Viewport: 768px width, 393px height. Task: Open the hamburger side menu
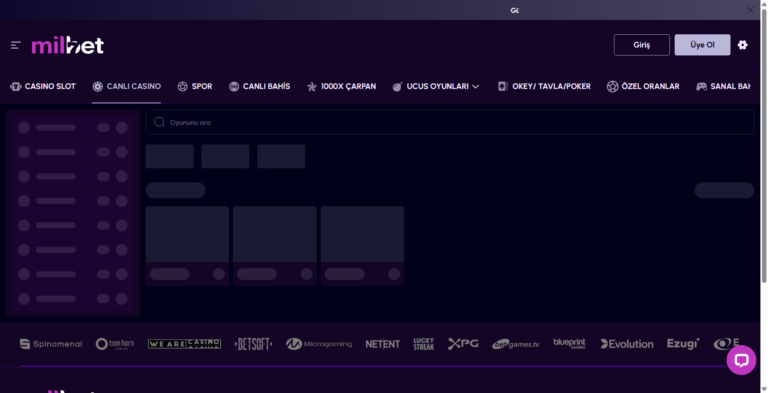pos(16,45)
